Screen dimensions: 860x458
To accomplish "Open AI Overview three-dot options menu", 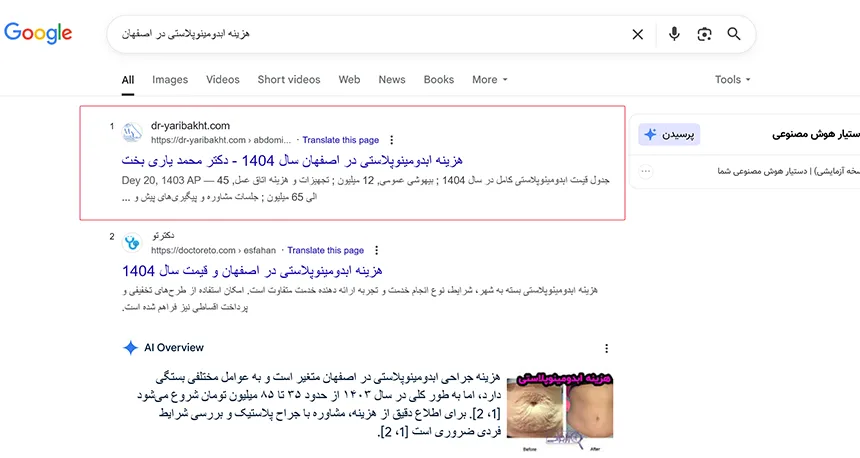I will pyautogui.click(x=606, y=348).
